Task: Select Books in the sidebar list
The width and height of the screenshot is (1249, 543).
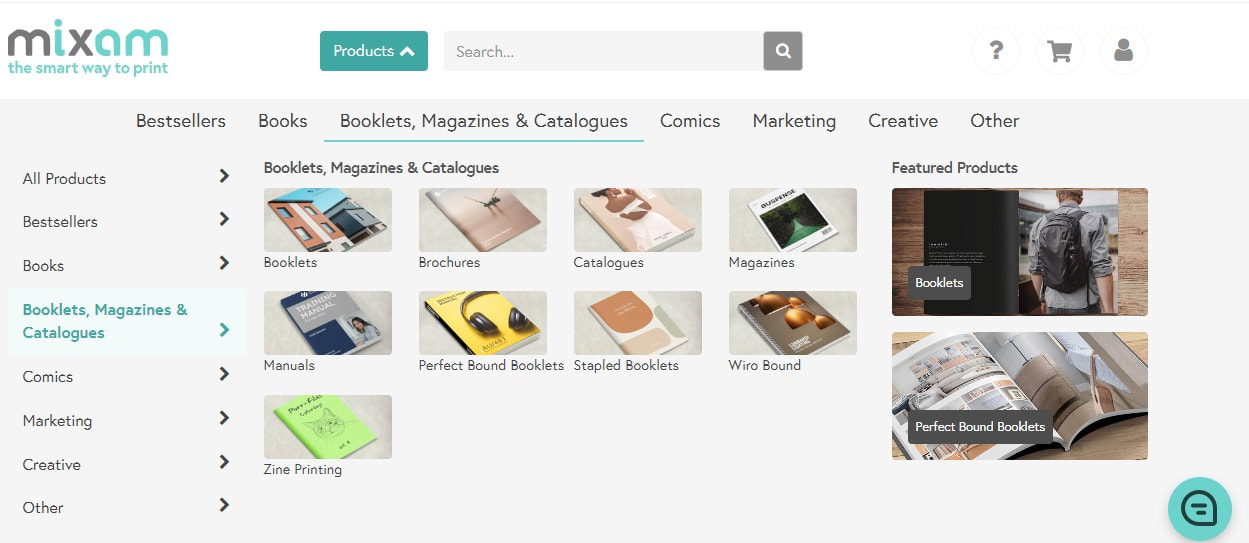Action: (43, 266)
